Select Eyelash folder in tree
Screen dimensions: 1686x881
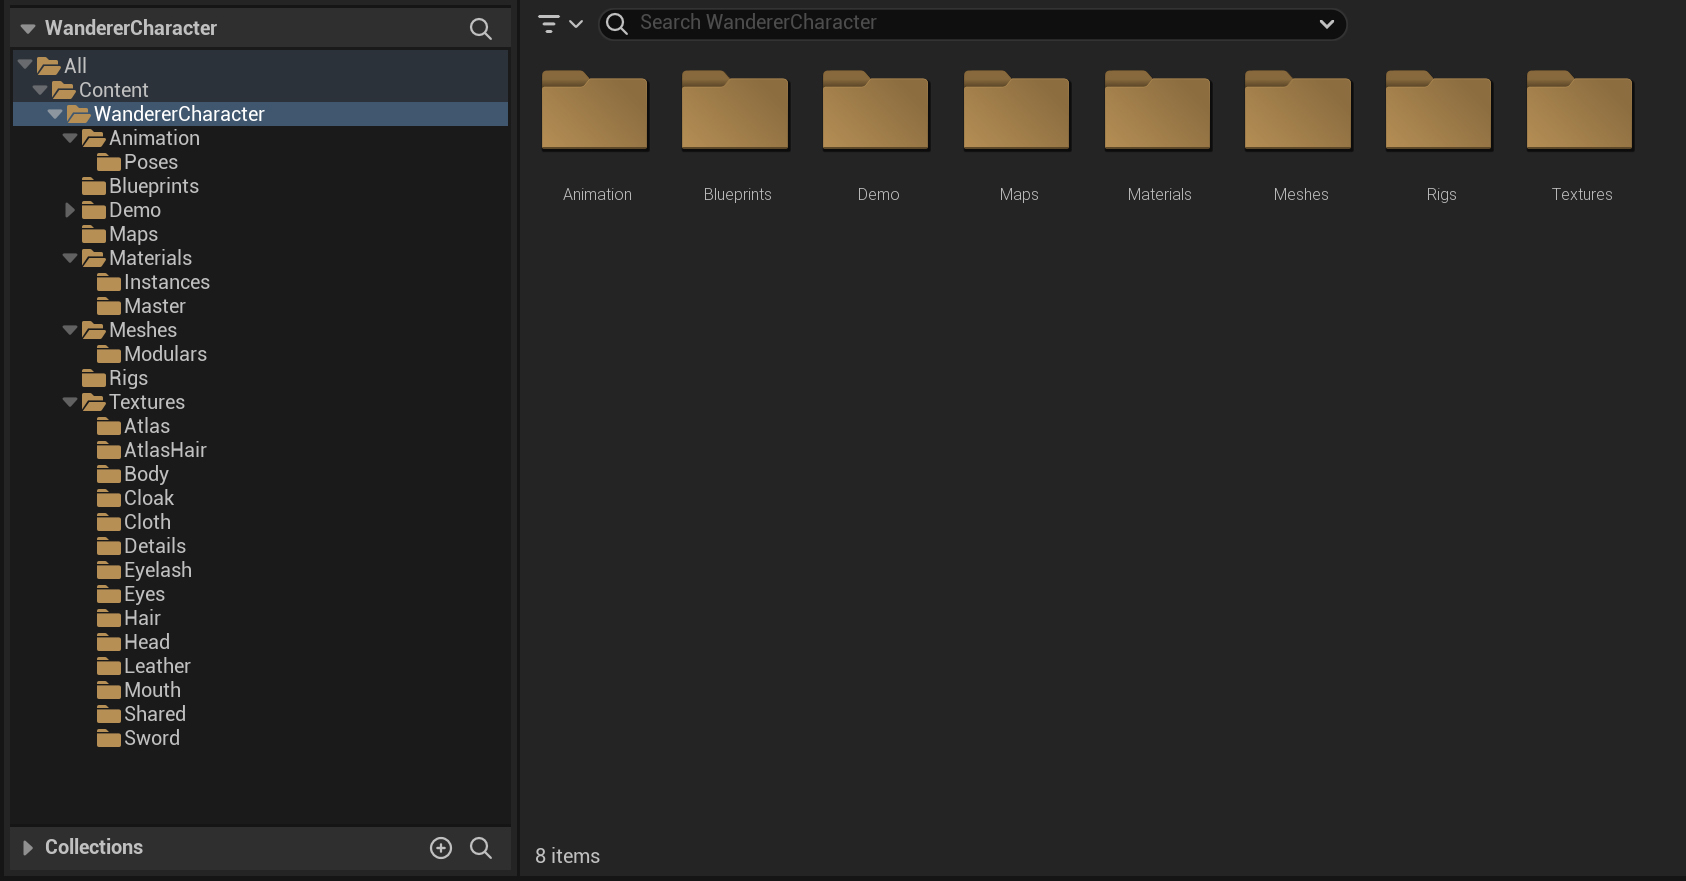[144, 570]
